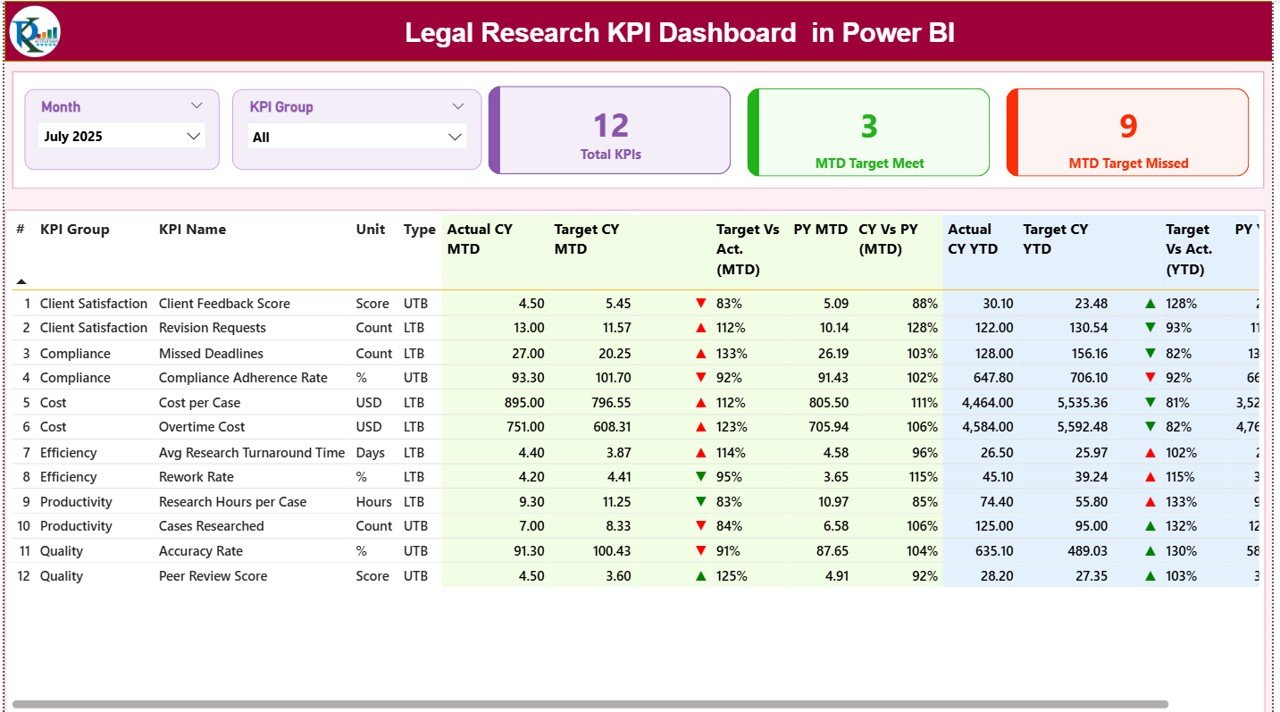Click the red down-triangle beside Client Feedback Score MTD
Image resolution: width=1280 pixels, height=712 pixels.
(701, 303)
